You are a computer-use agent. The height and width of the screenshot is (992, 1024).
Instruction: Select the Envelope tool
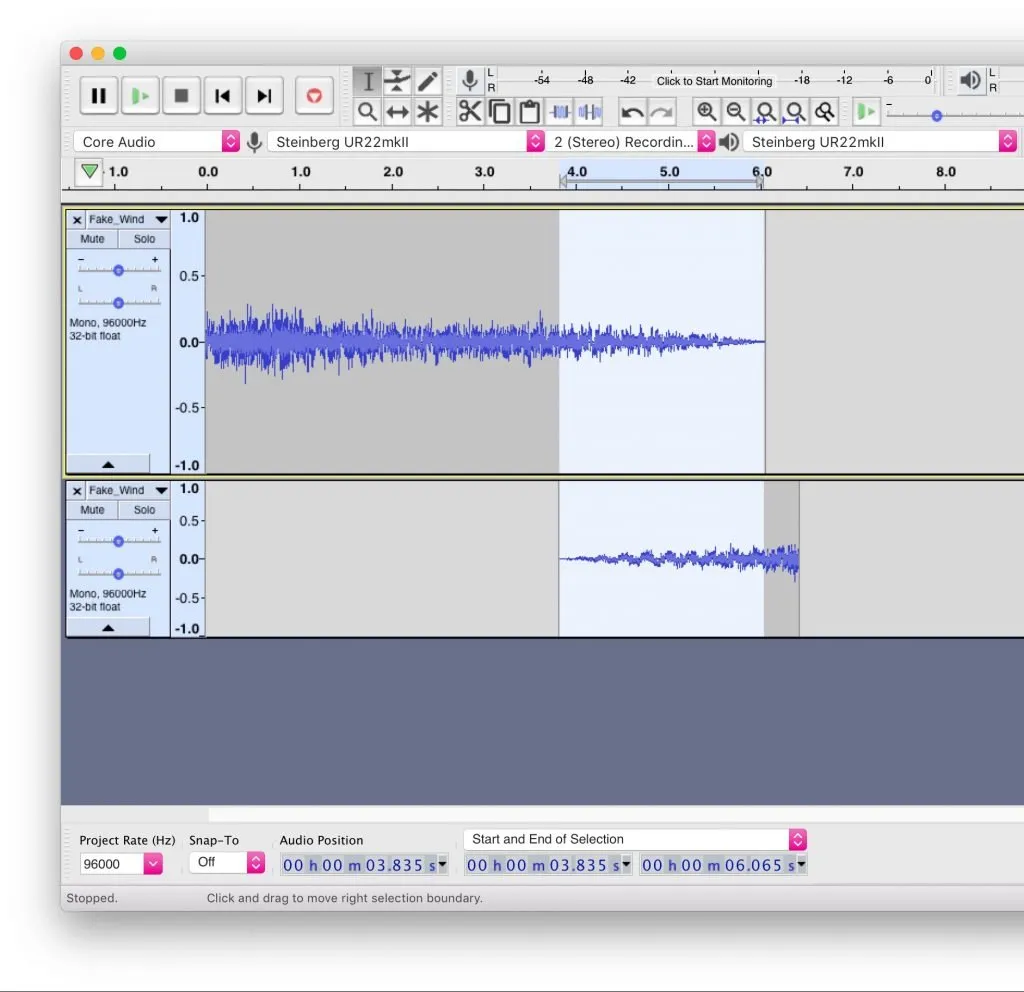397,82
